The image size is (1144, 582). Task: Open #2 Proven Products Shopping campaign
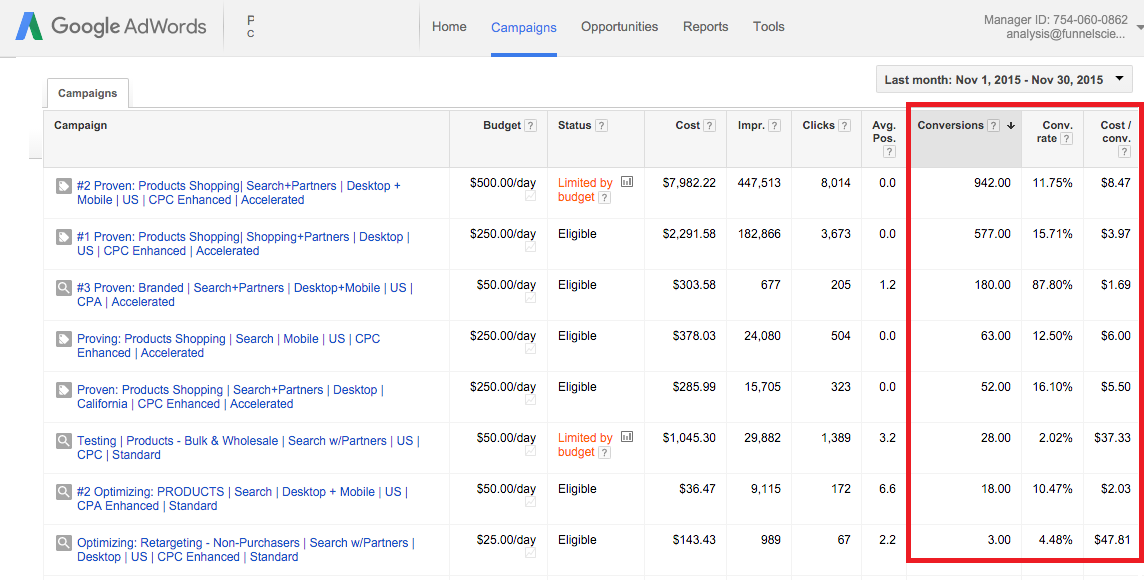(x=239, y=193)
